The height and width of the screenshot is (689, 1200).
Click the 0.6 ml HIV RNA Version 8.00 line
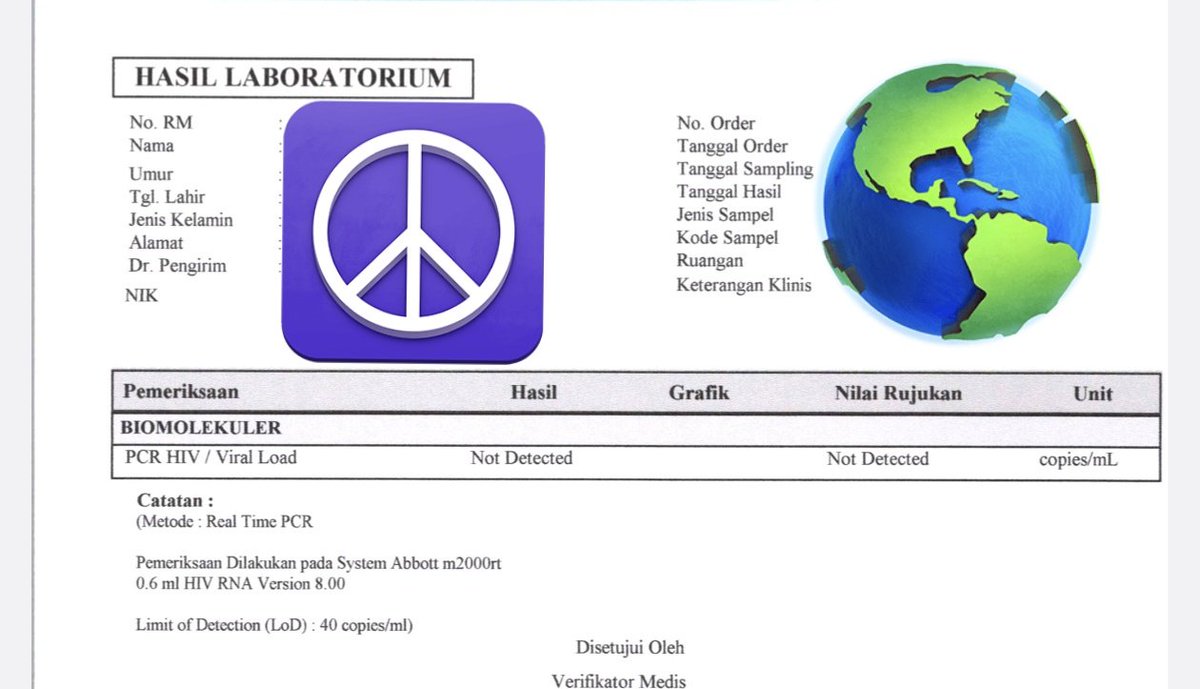[241, 584]
